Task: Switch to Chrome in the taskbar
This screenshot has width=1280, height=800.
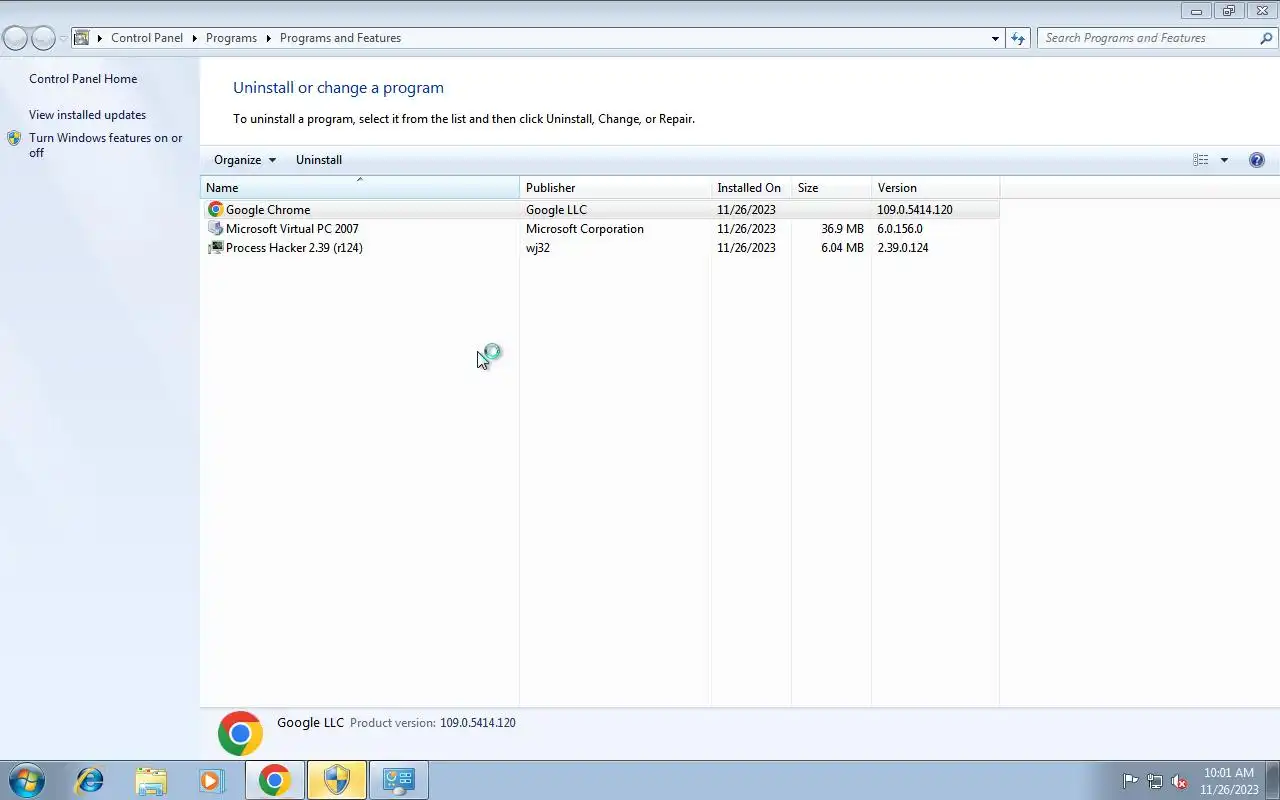Action: (274, 780)
